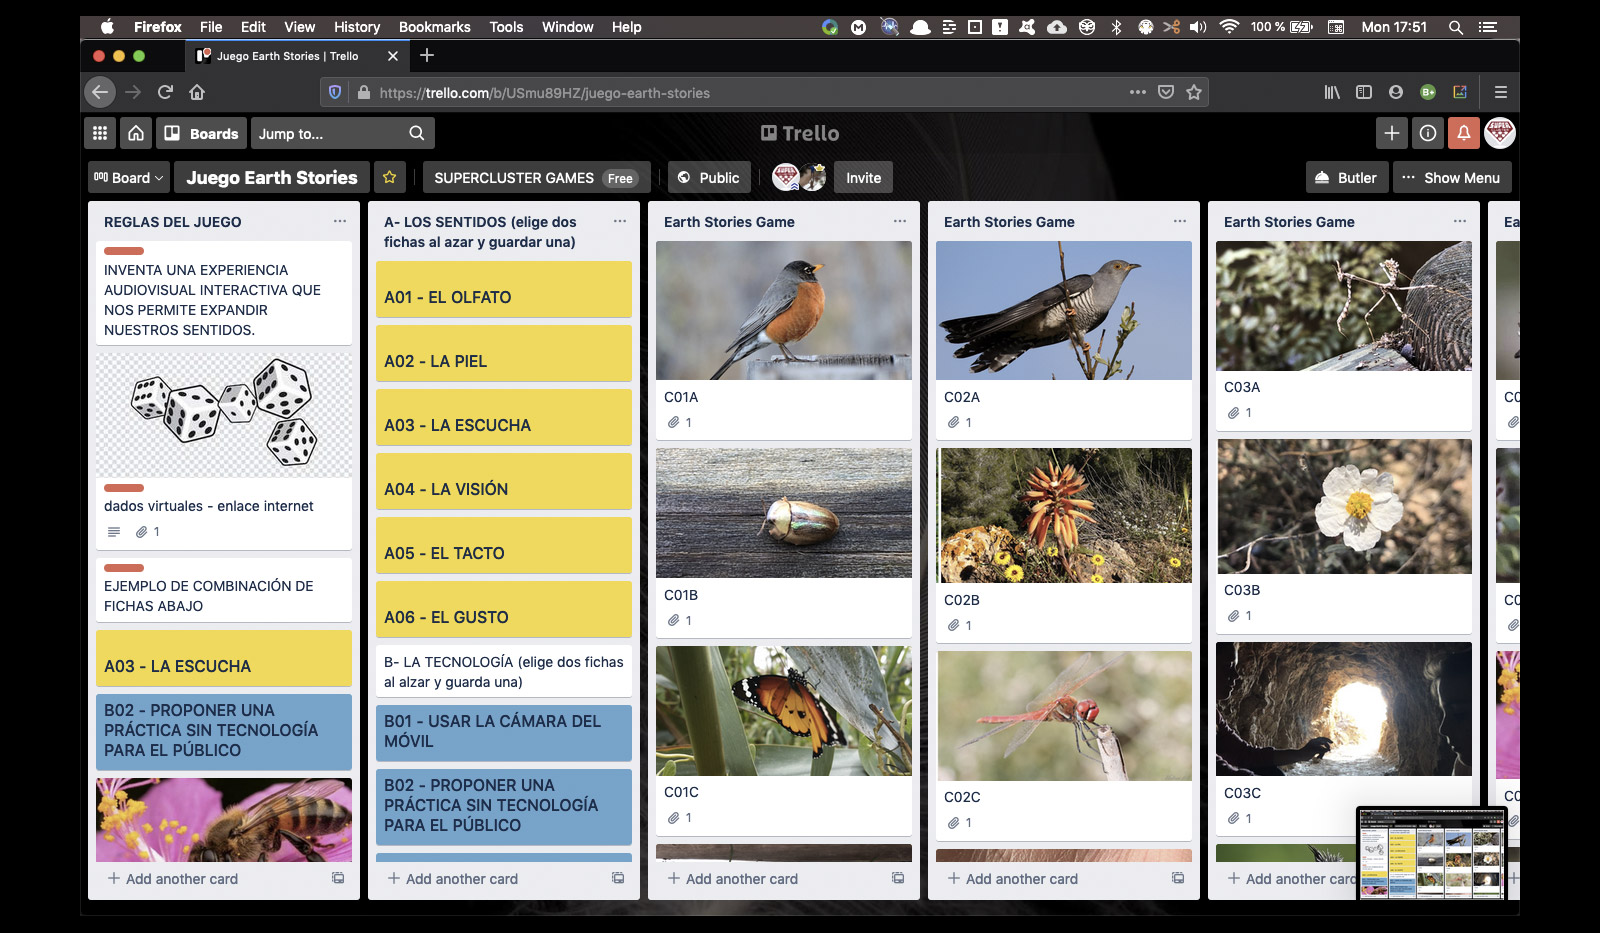
Task: Change the Public visibility setting
Action: point(709,178)
